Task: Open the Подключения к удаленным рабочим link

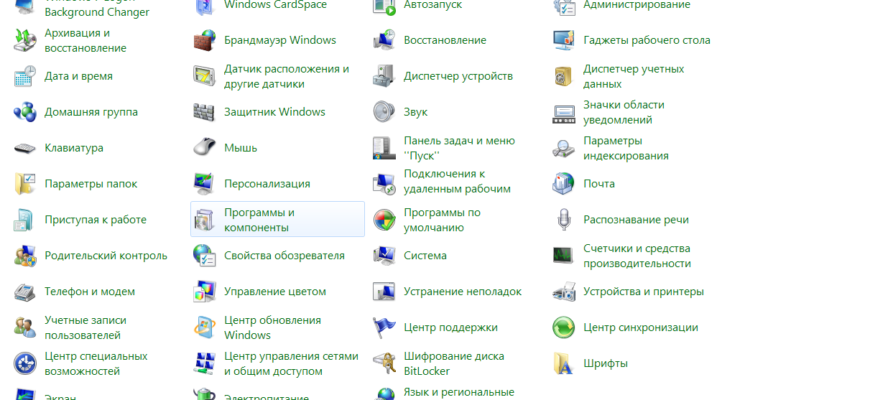Action: [x=457, y=181]
